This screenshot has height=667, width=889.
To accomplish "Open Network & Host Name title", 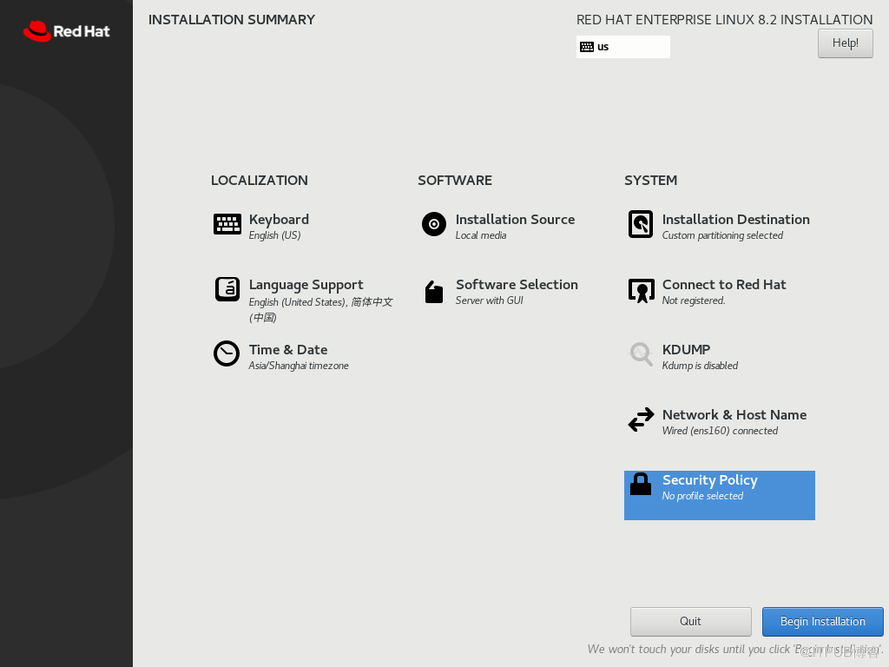I will 734,415.
